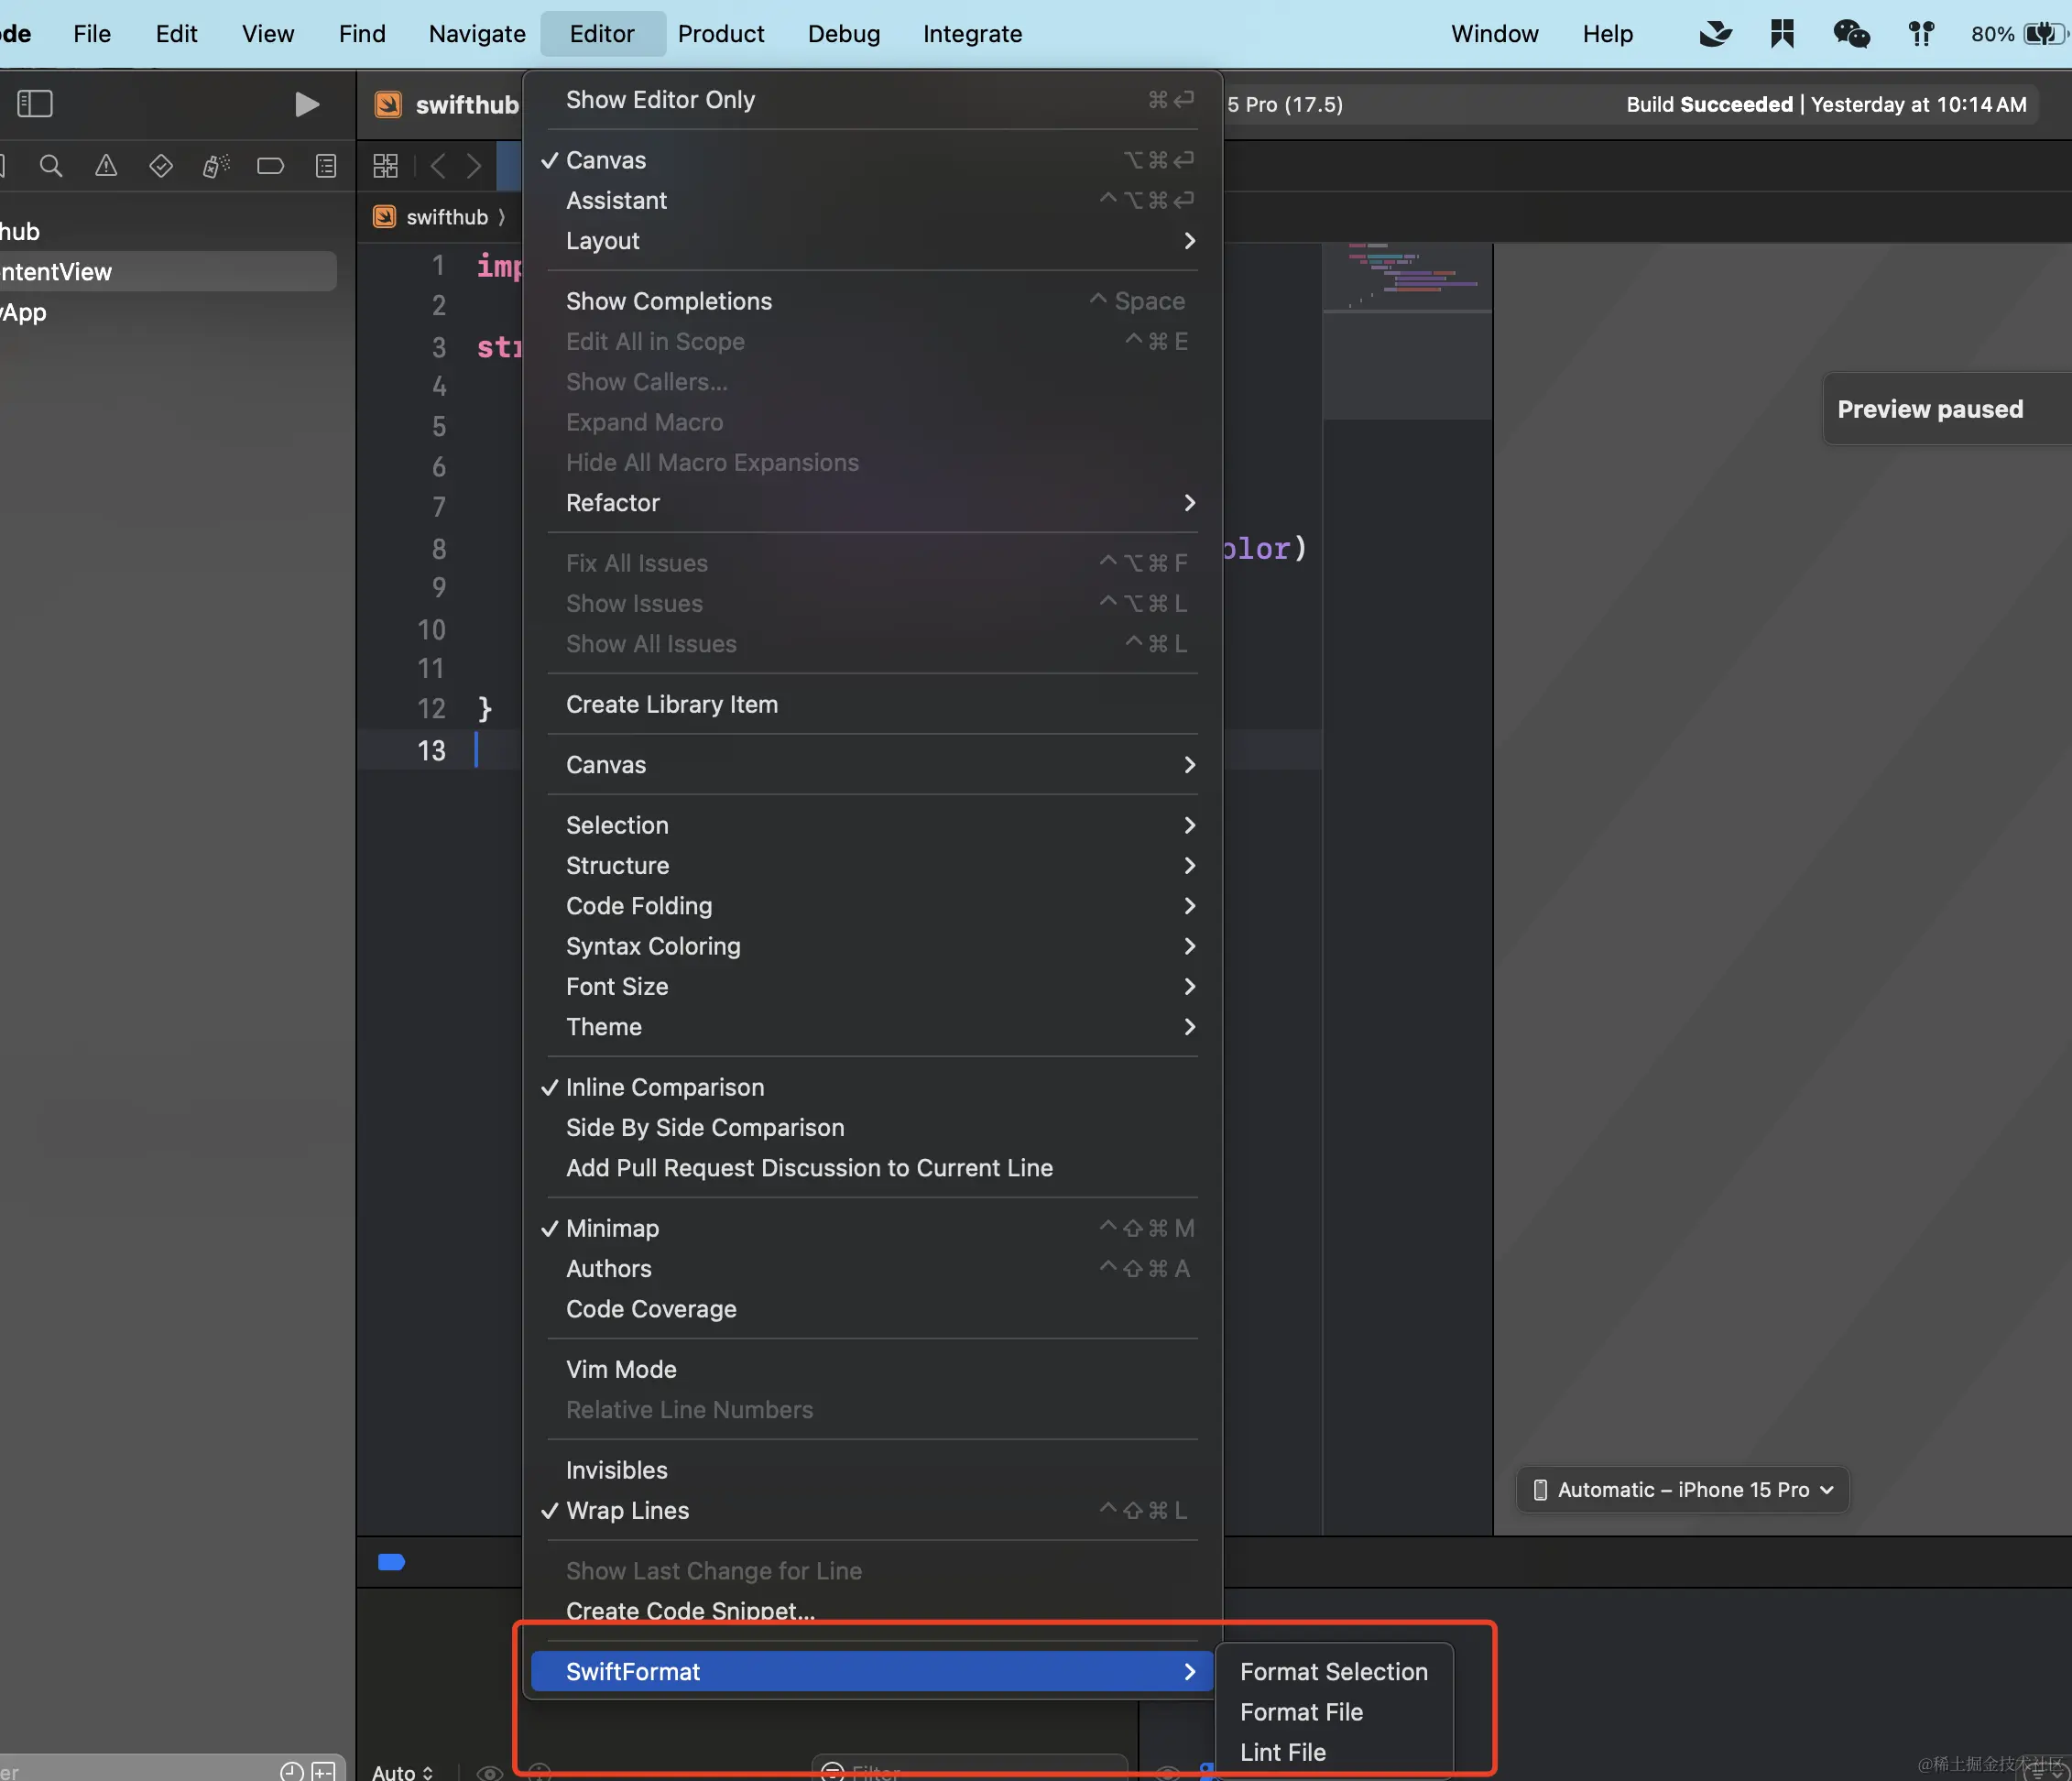2072x1781 pixels.
Task: Choose Format File in SwiftFormat submenu
Action: pyautogui.click(x=1301, y=1712)
